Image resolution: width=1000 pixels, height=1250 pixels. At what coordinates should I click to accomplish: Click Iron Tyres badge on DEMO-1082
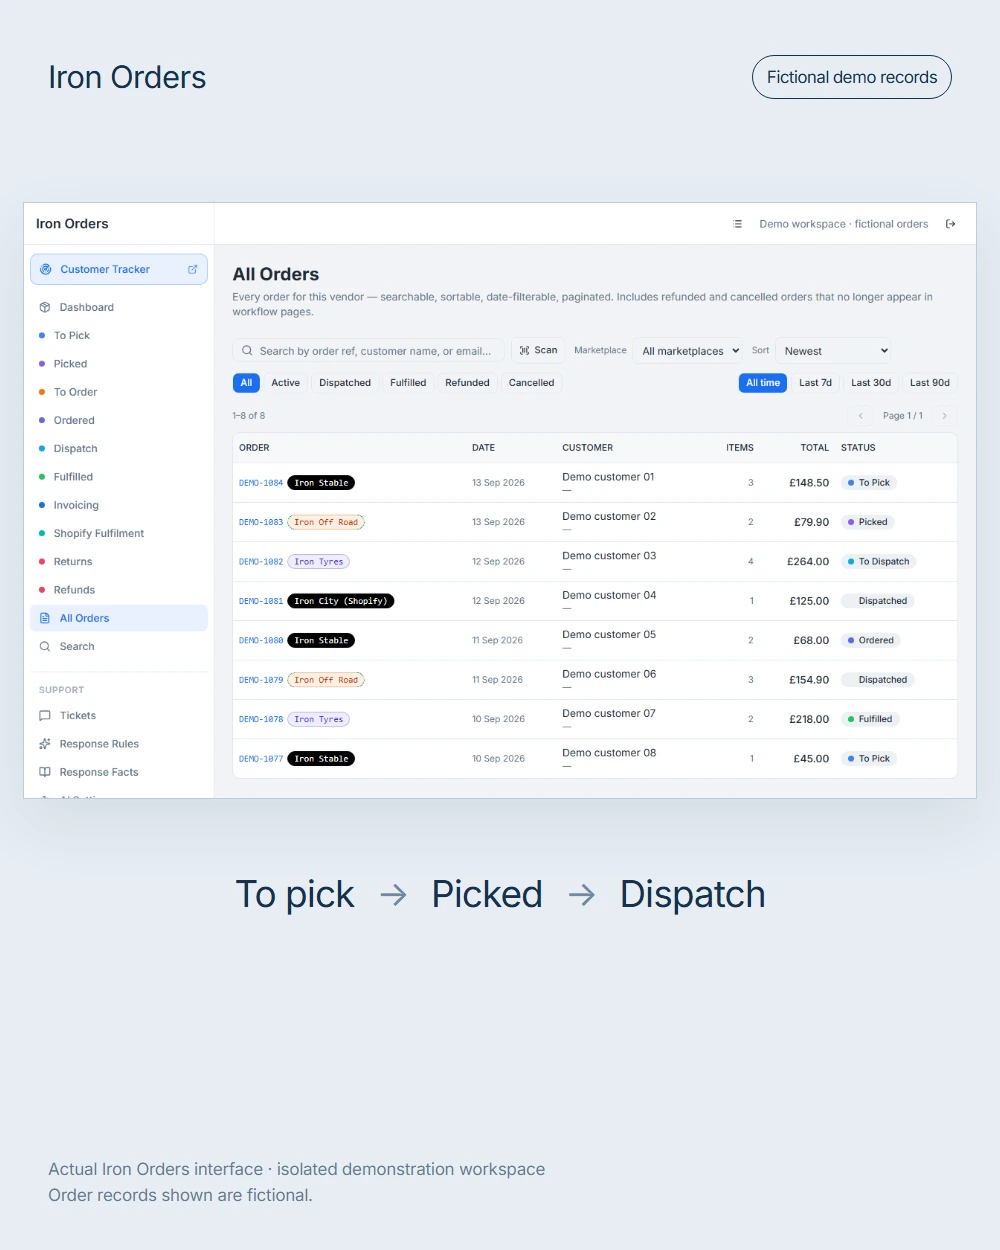tap(319, 562)
